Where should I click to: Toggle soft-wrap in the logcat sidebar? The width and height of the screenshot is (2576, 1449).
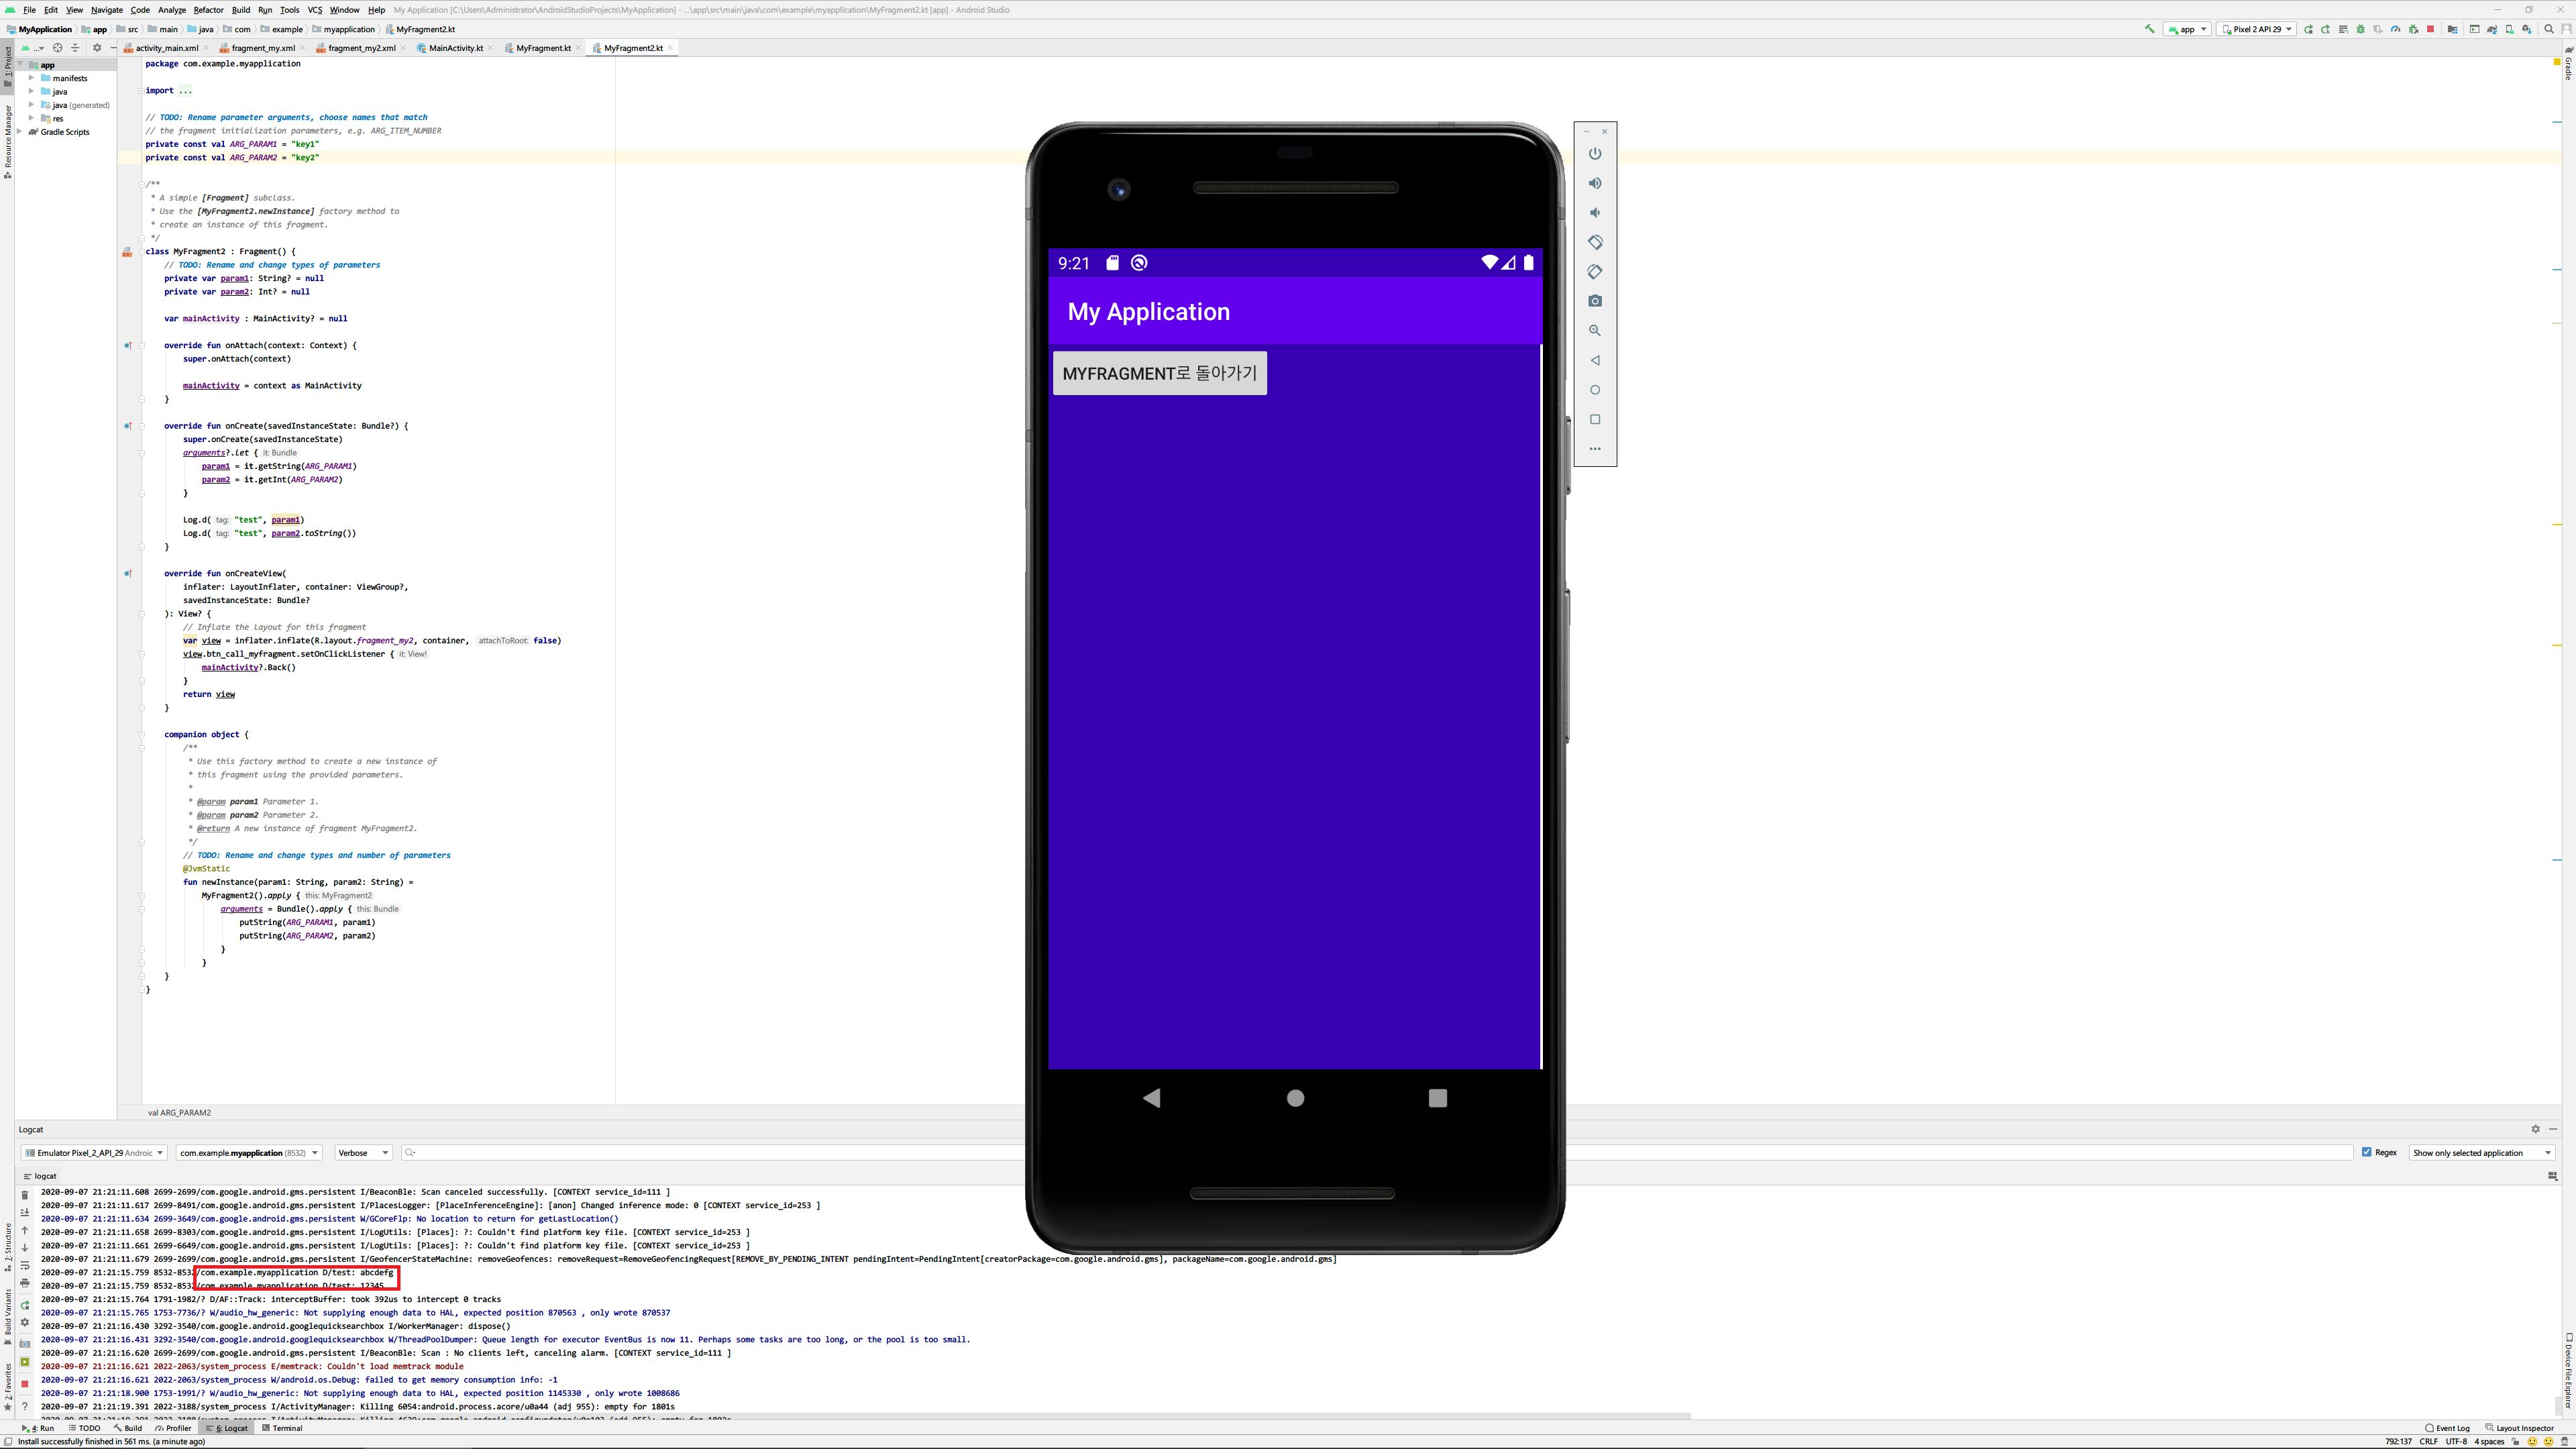pyautogui.click(x=25, y=1266)
